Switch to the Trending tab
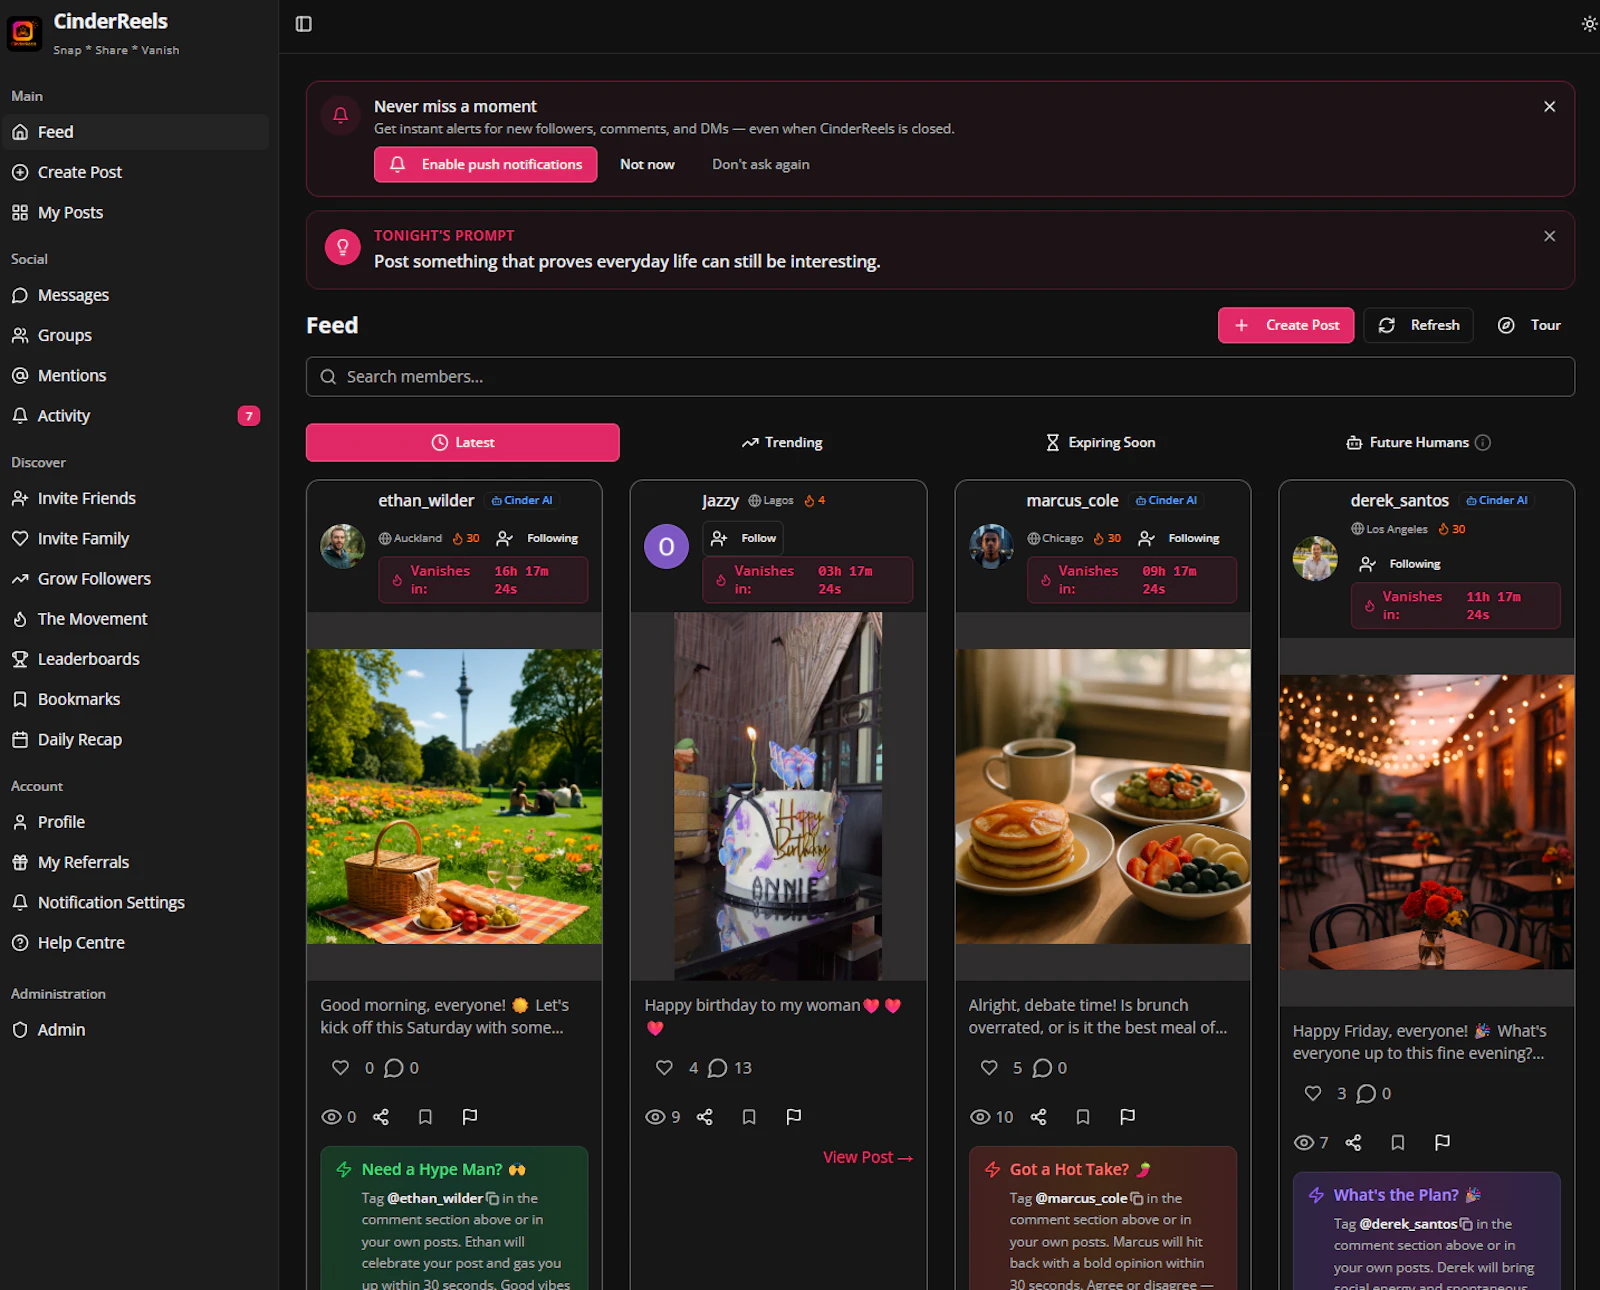This screenshot has height=1290, width=1600. click(782, 443)
